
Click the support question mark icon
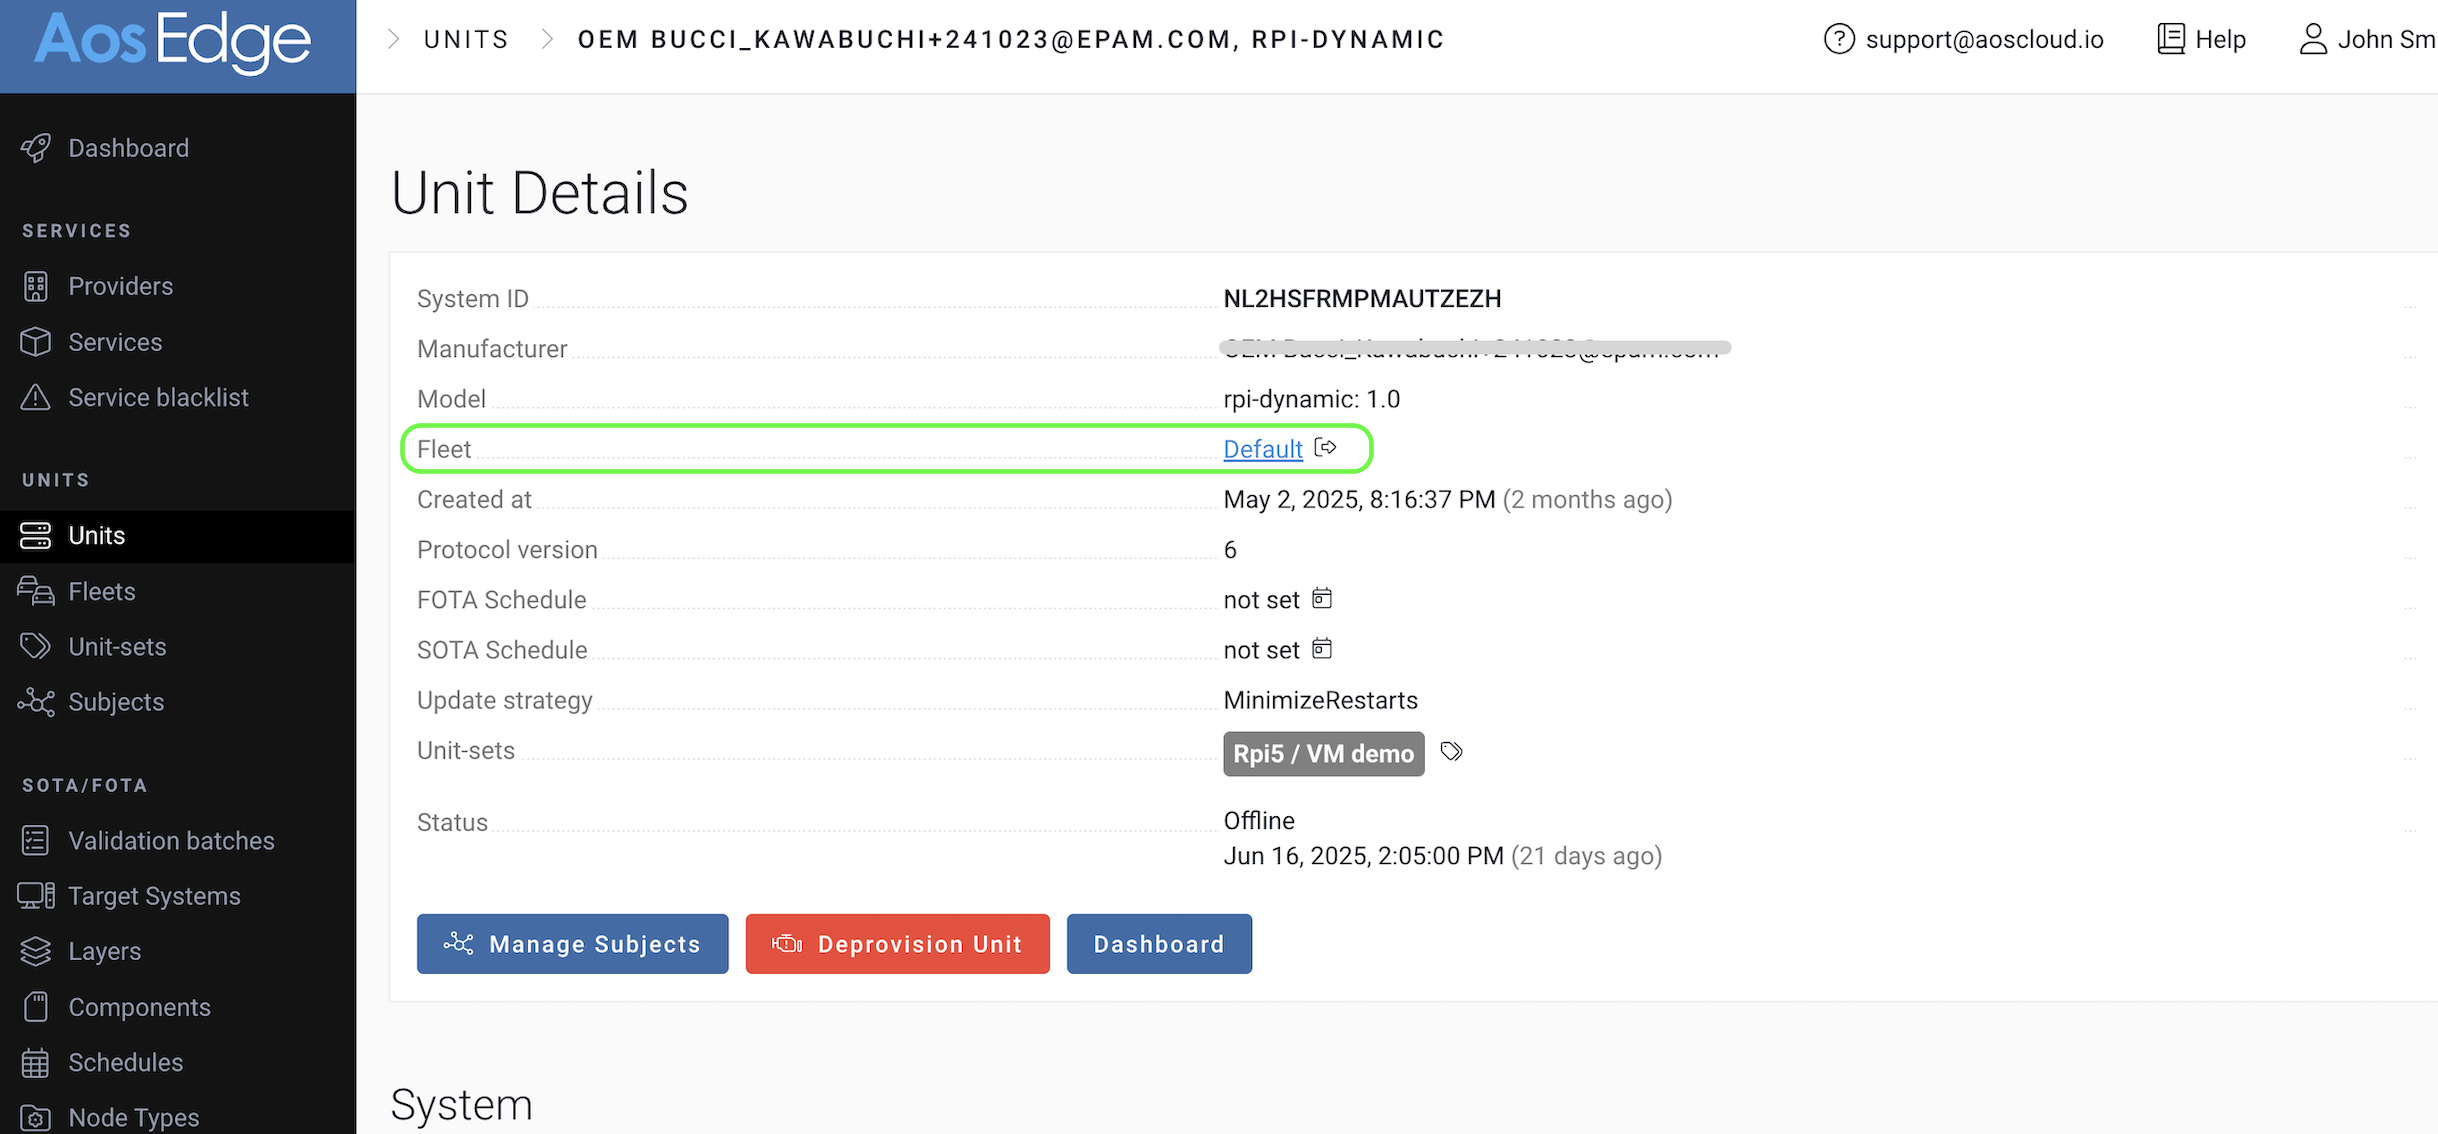click(x=1838, y=39)
